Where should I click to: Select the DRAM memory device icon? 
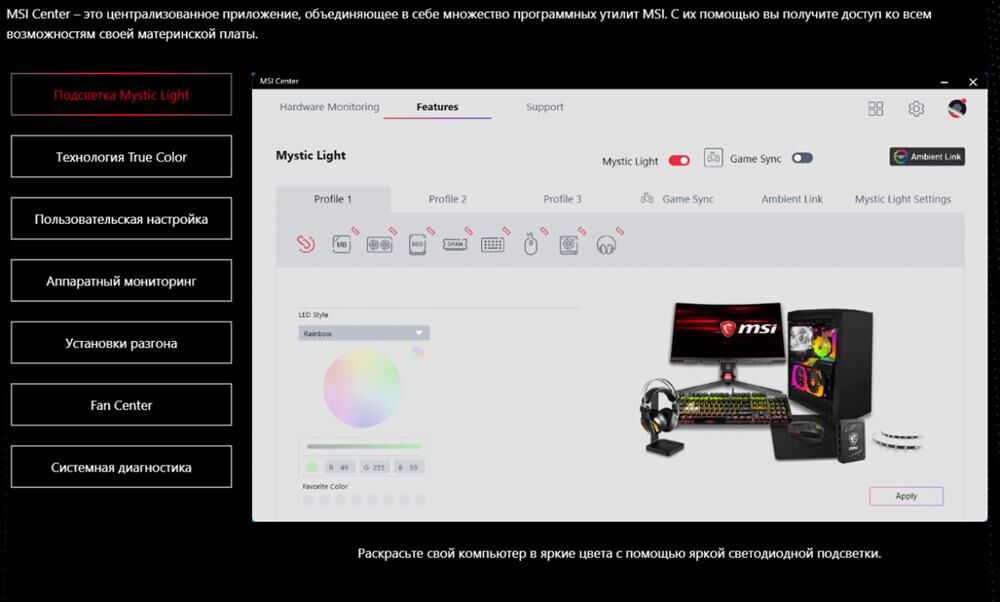coord(455,244)
